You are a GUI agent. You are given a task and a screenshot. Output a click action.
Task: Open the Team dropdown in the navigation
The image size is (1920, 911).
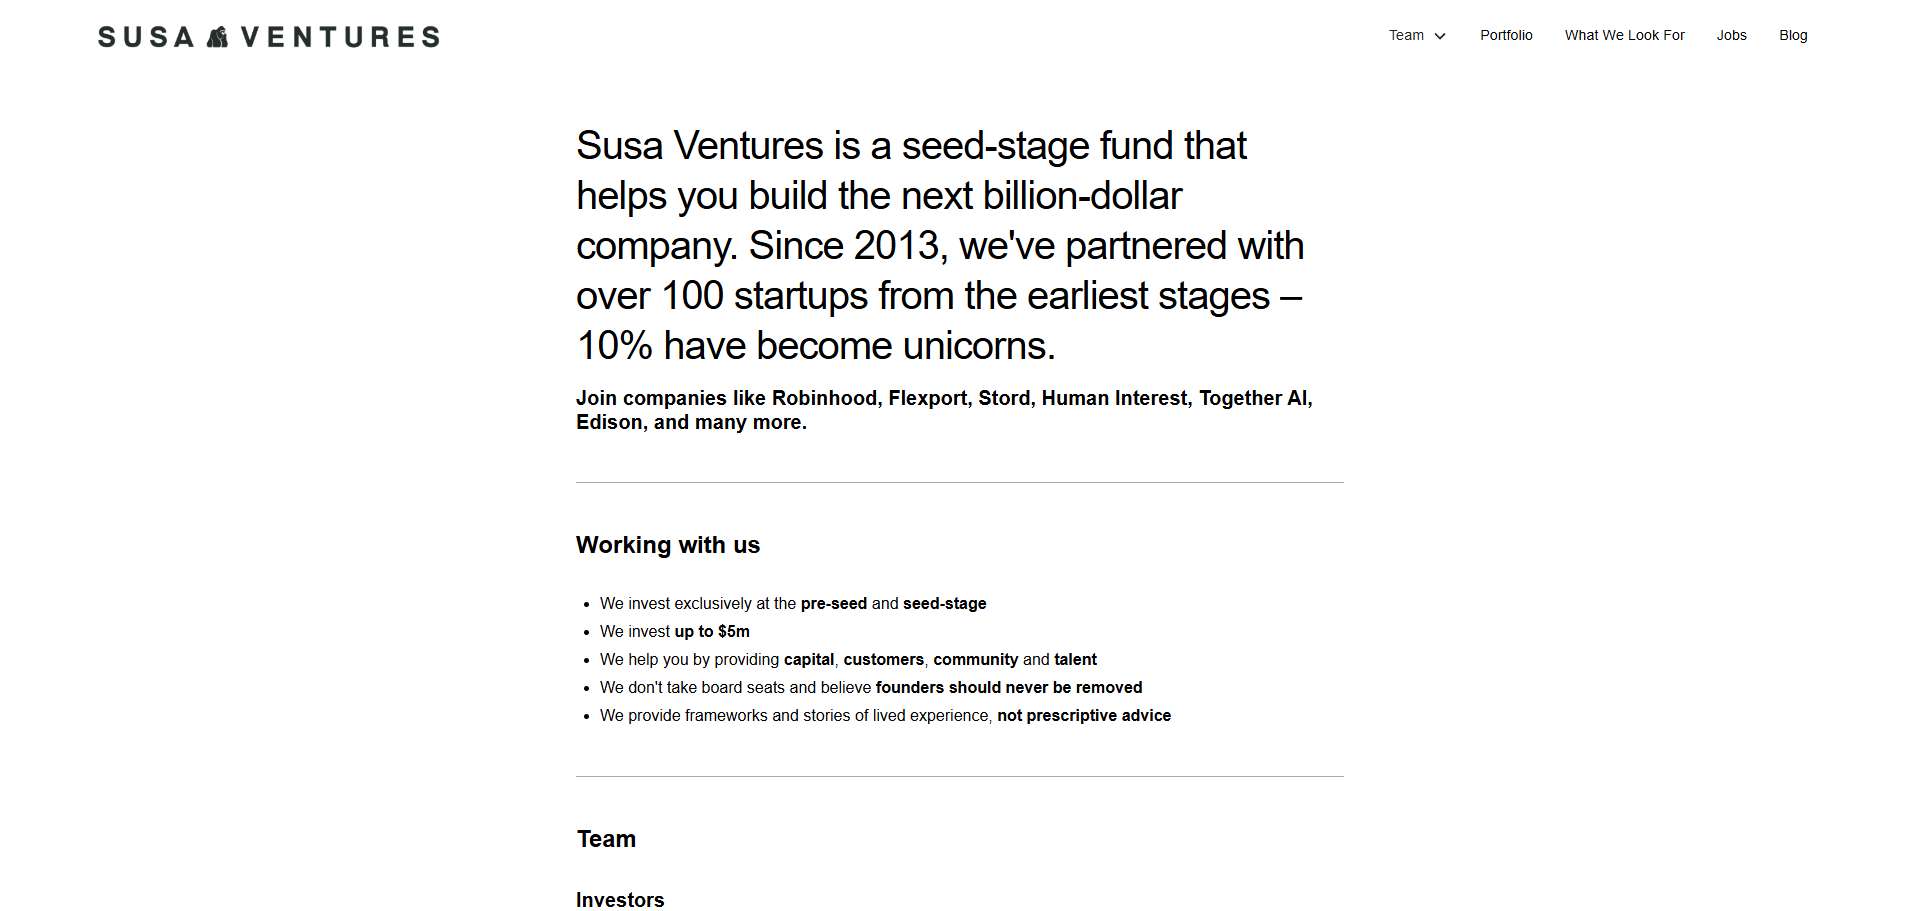pyautogui.click(x=1409, y=35)
